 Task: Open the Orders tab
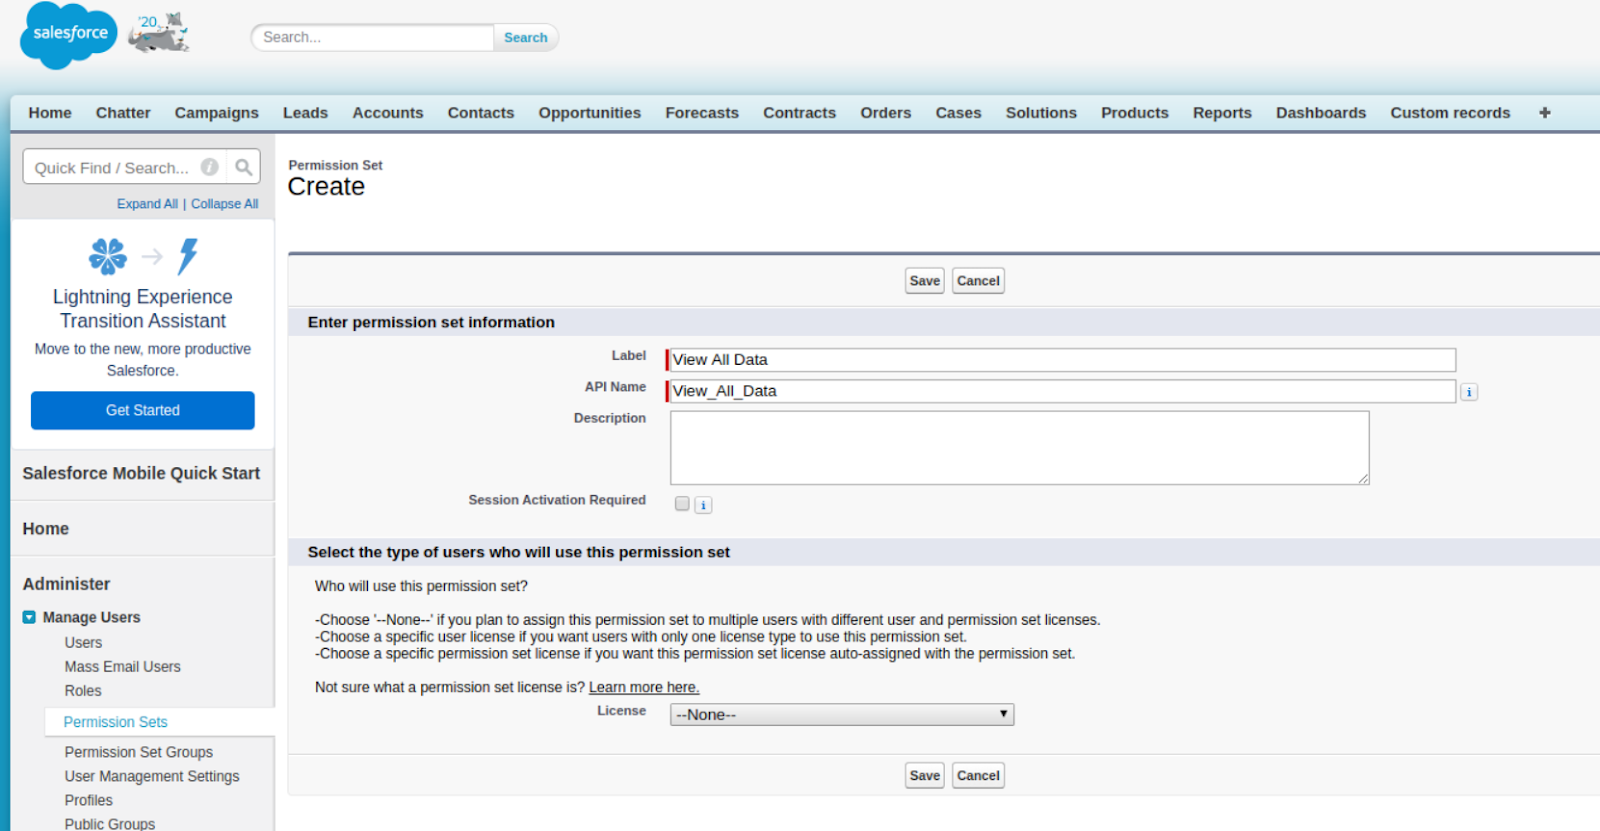tap(886, 113)
